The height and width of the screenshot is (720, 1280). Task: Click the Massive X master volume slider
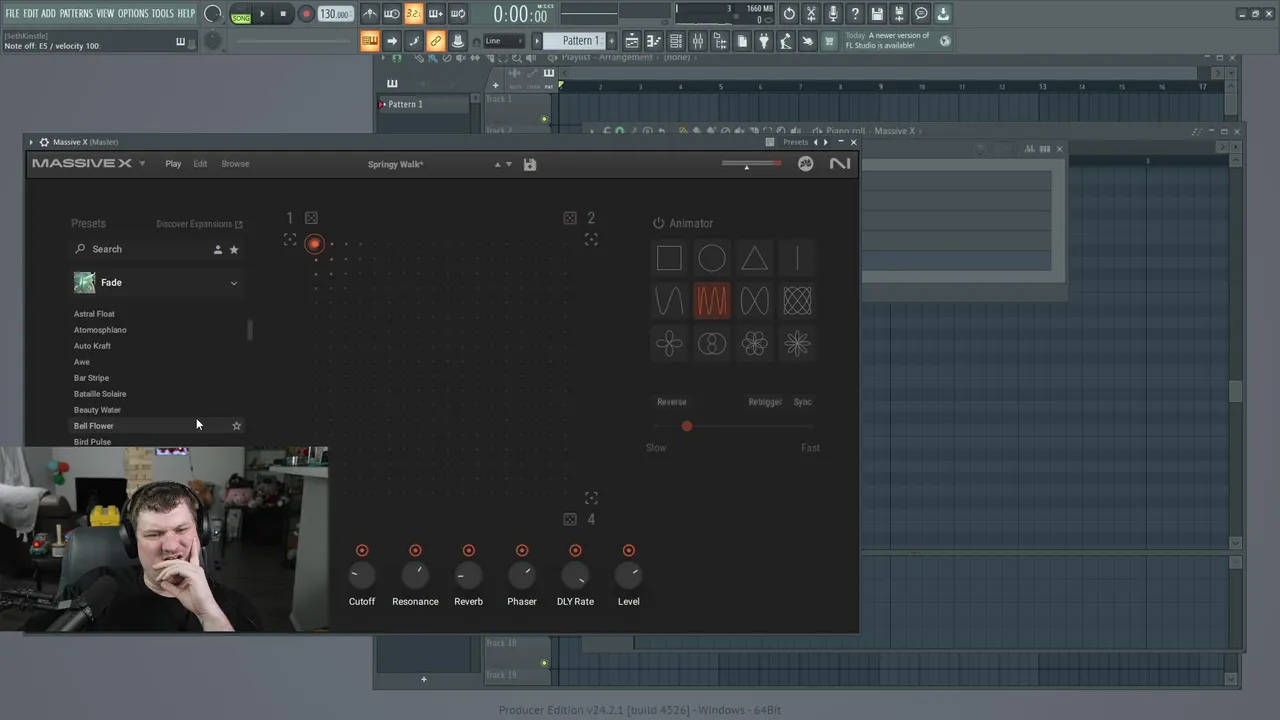tap(751, 164)
